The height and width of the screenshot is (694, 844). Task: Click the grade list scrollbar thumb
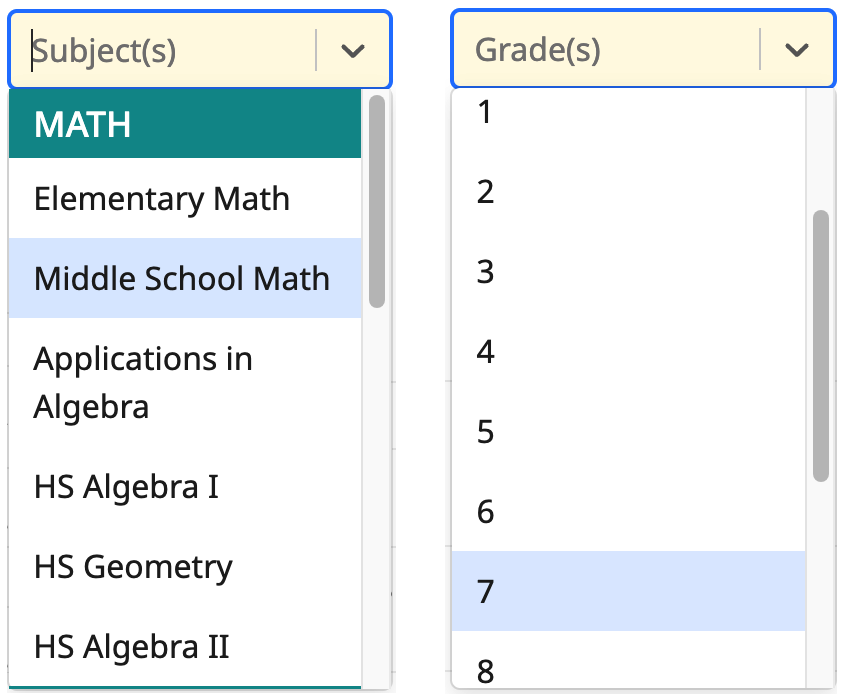point(821,345)
